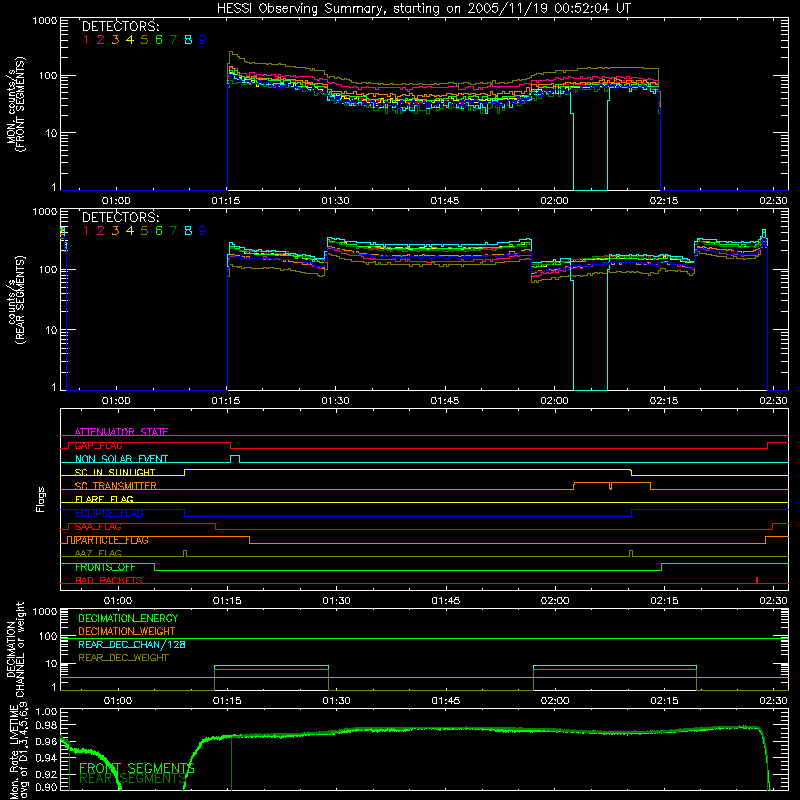Click orange detector 3 in front segments legend
800x800 pixels.
pyautogui.click(x=115, y=40)
